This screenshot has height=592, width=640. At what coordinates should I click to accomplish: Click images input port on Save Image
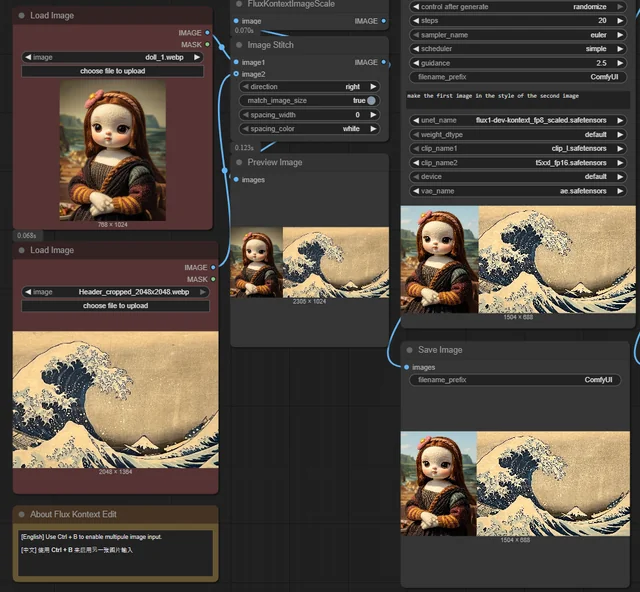coord(407,367)
